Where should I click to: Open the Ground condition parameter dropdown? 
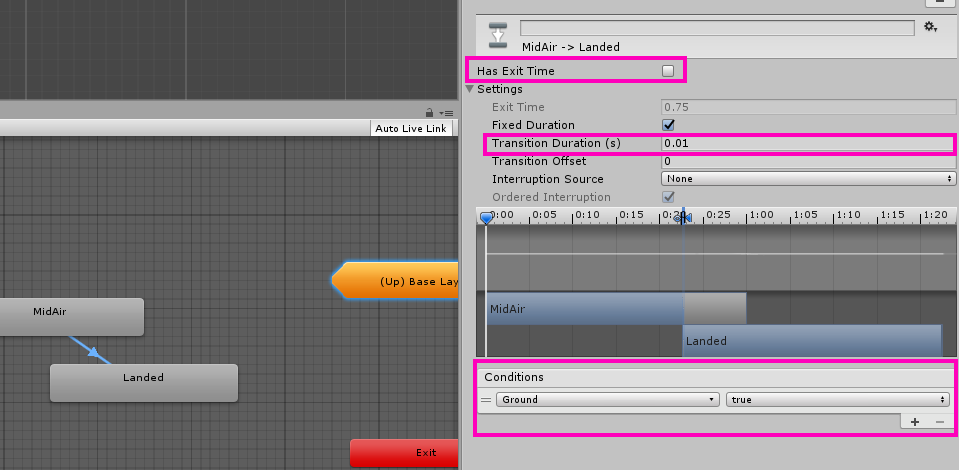coord(607,400)
